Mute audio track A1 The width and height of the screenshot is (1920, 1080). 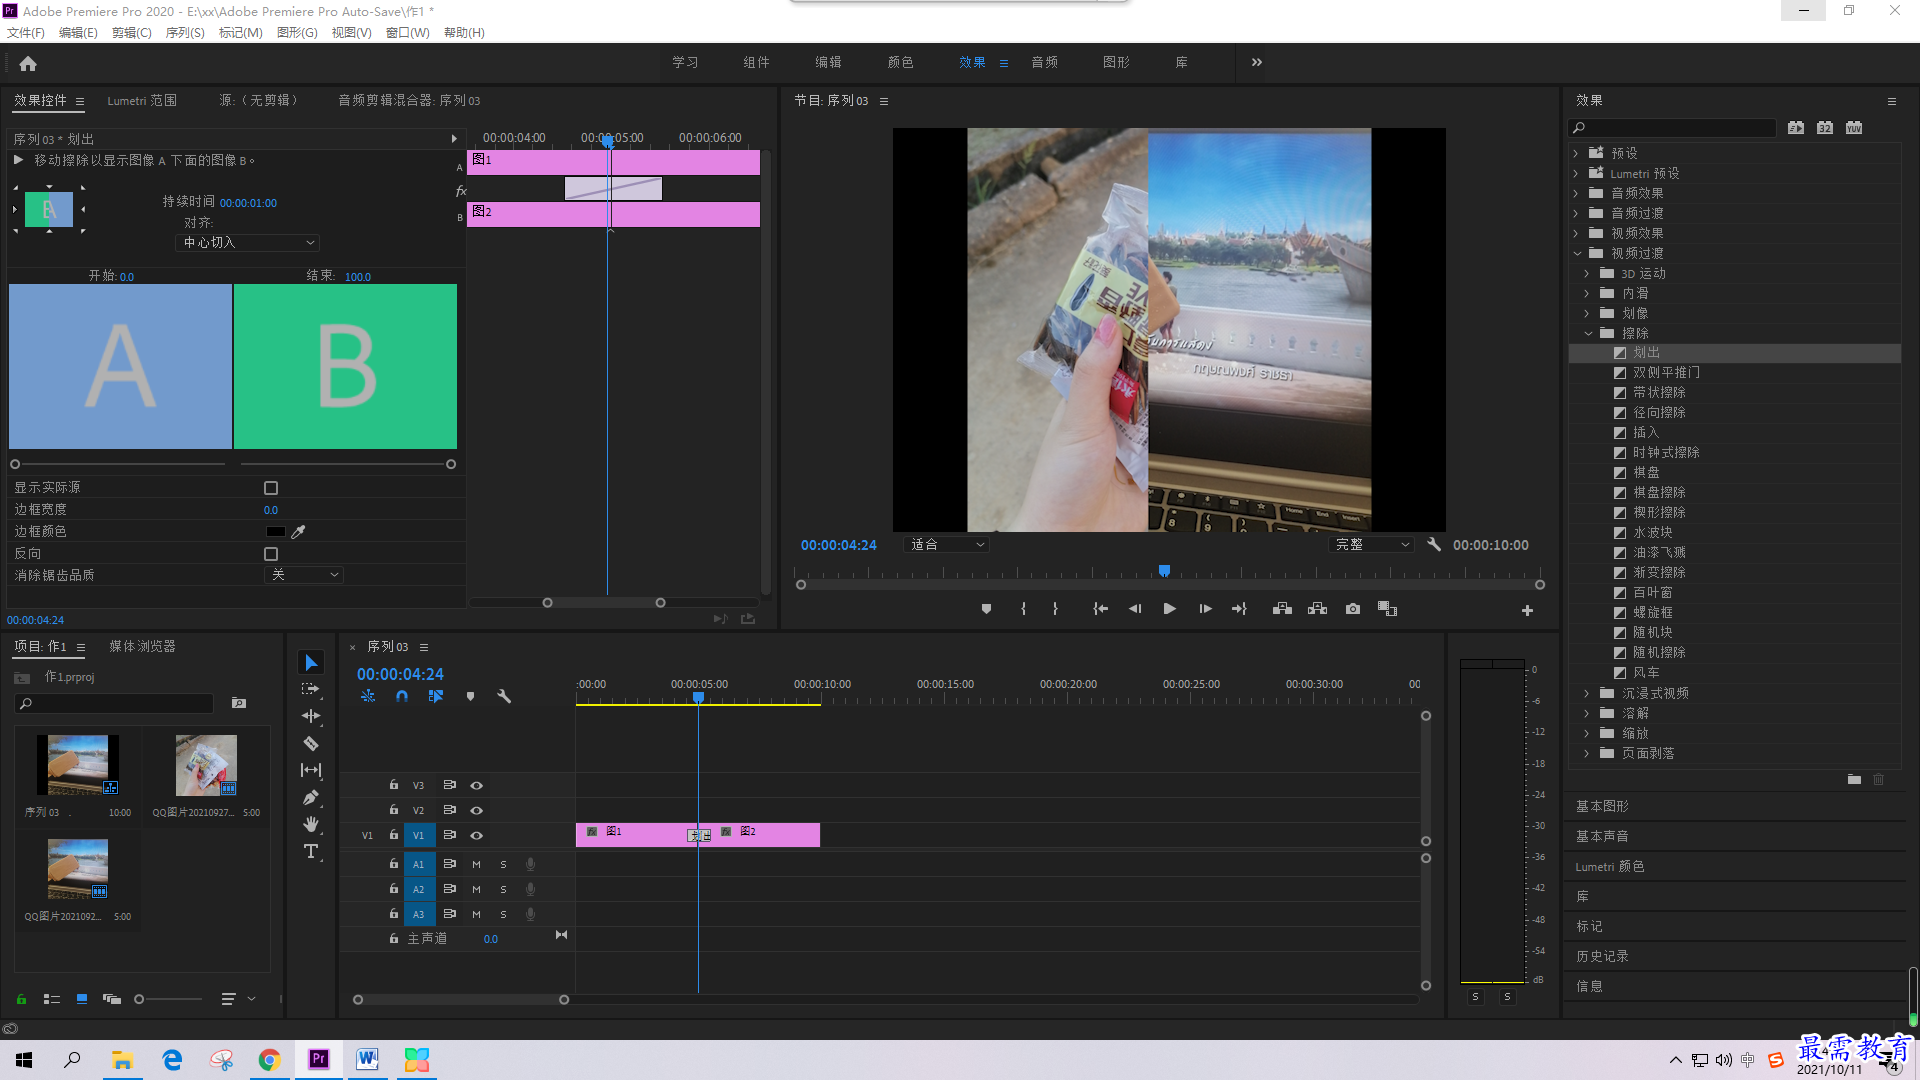(476, 865)
